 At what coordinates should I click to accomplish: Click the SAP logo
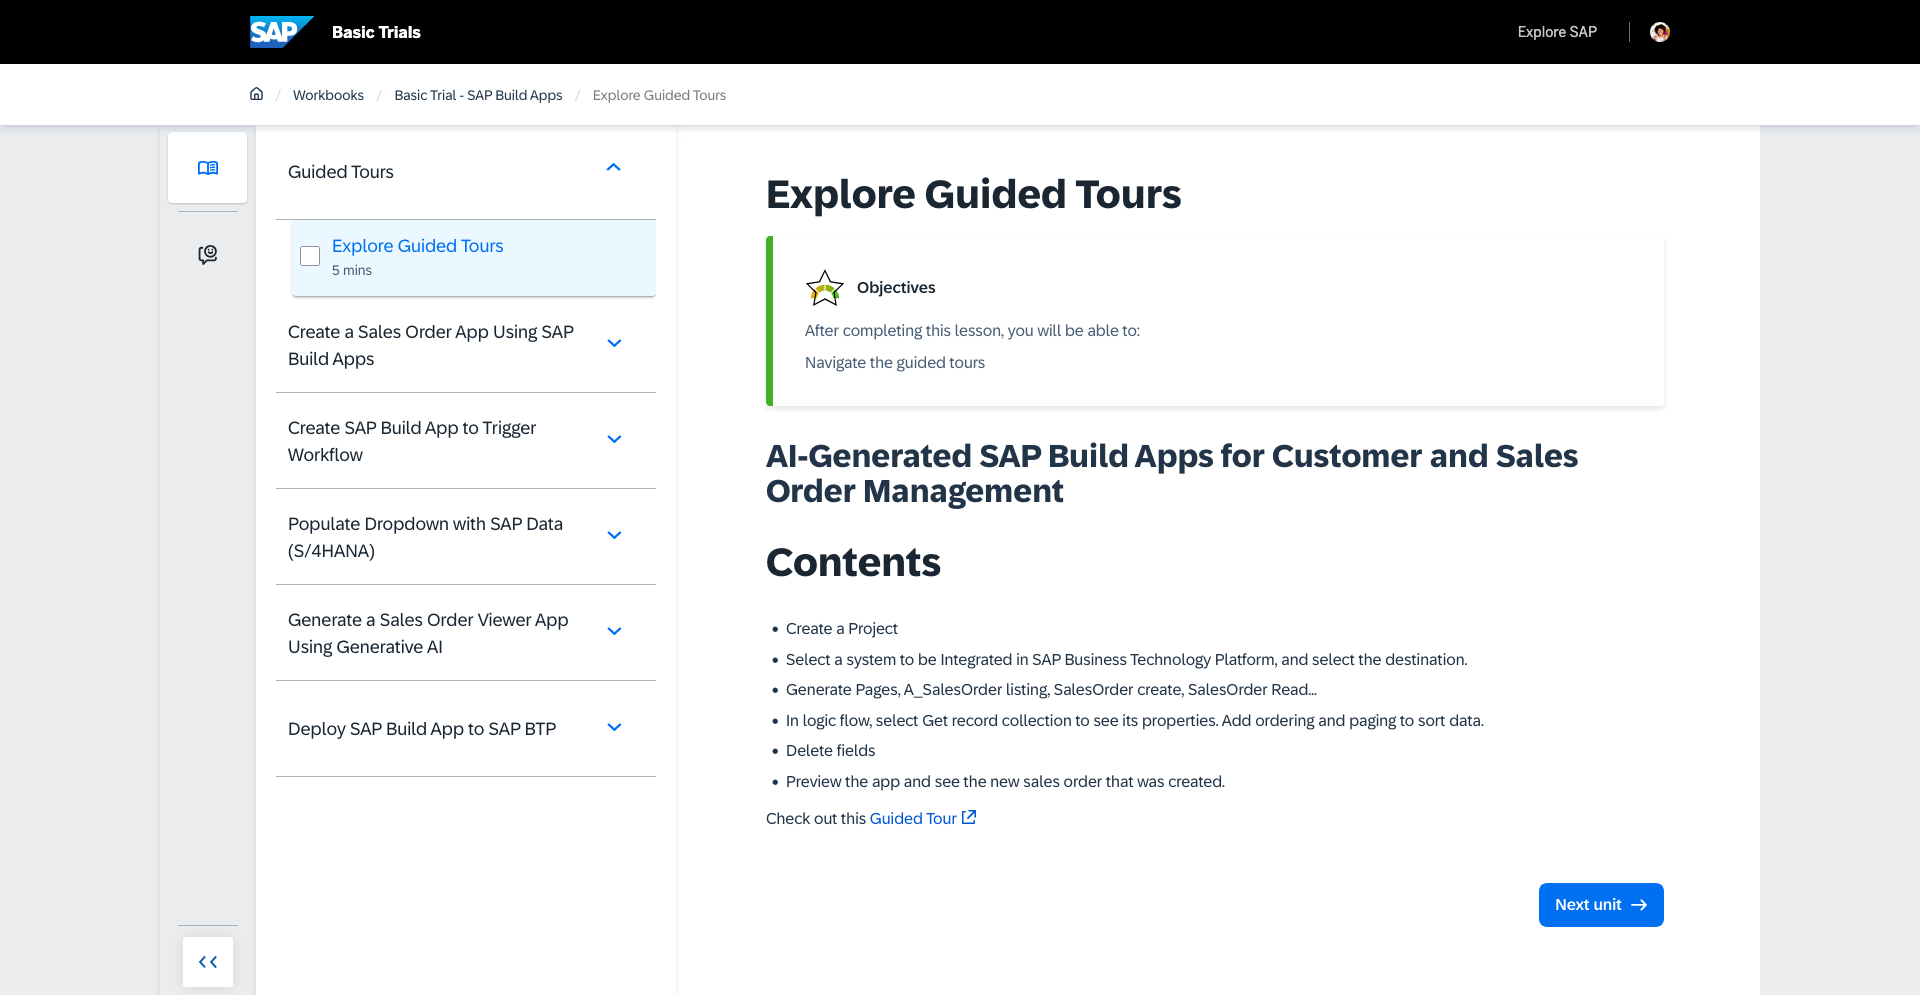click(281, 32)
